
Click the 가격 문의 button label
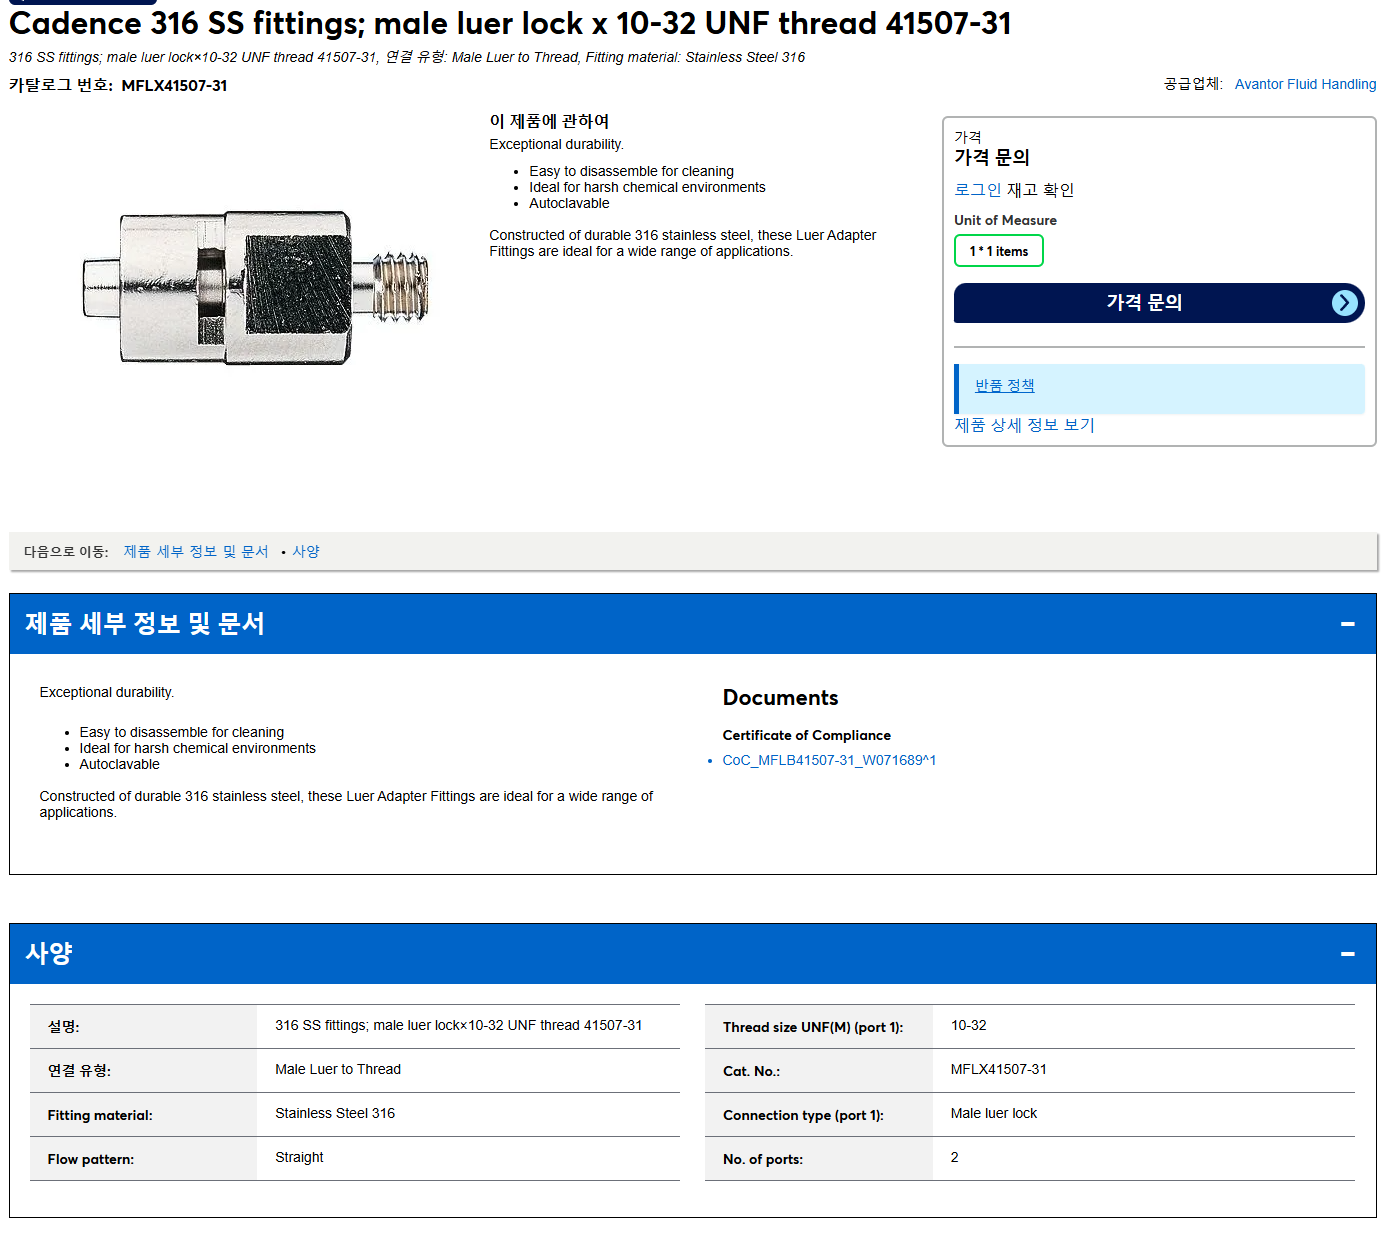(x=1144, y=302)
